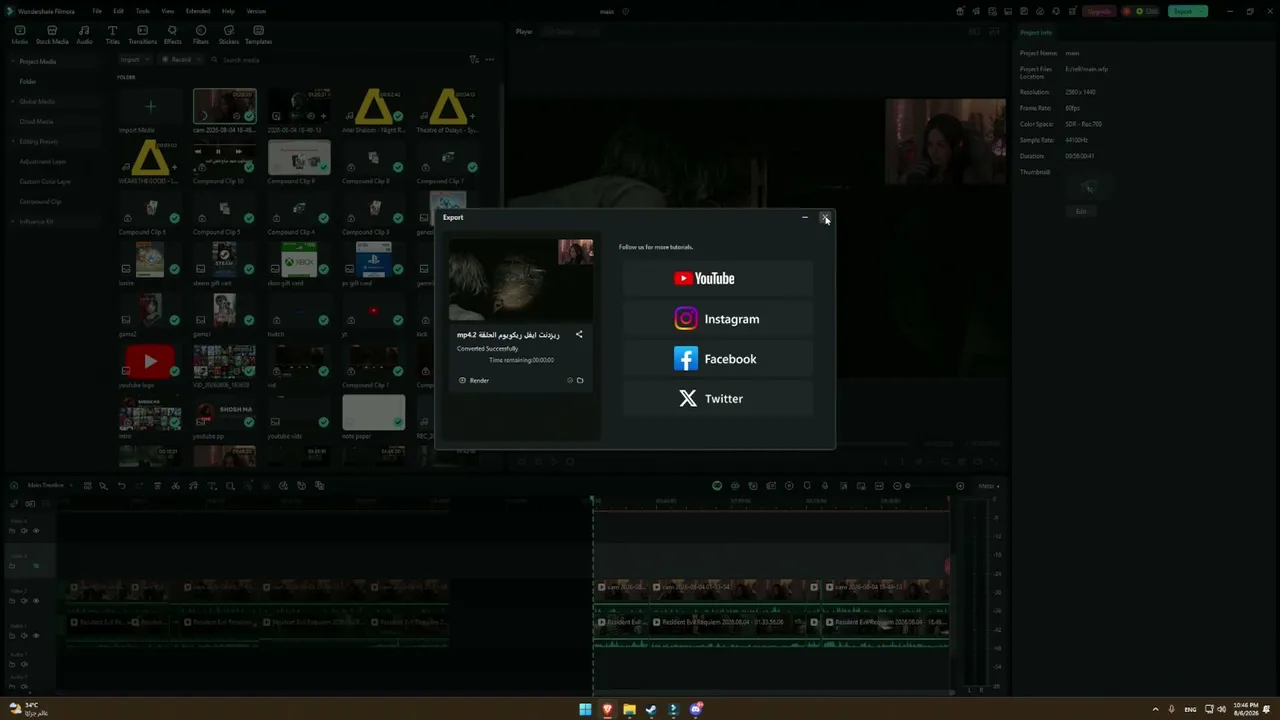Open the Windows Start menu
The height and width of the screenshot is (720, 1280).
pos(585,710)
